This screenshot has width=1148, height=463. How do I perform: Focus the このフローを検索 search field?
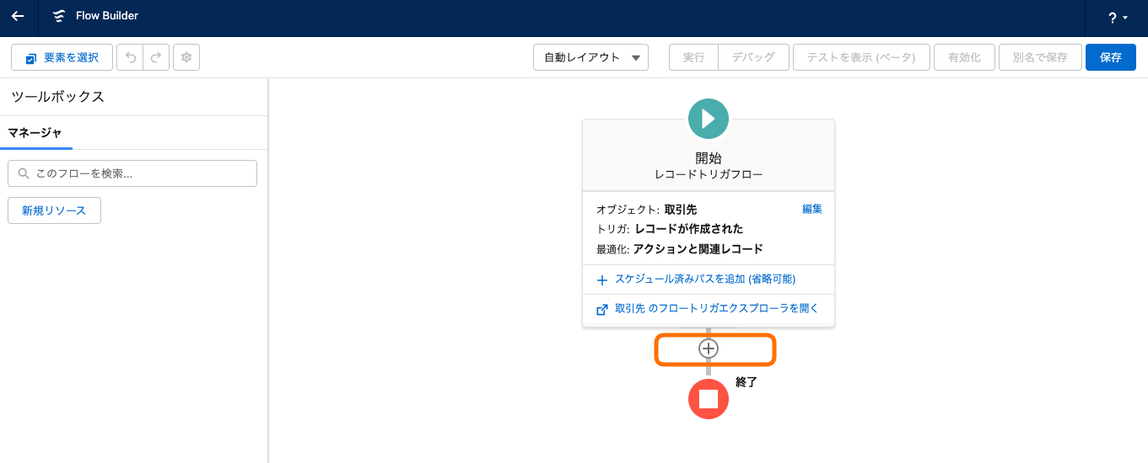click(133, 174)
